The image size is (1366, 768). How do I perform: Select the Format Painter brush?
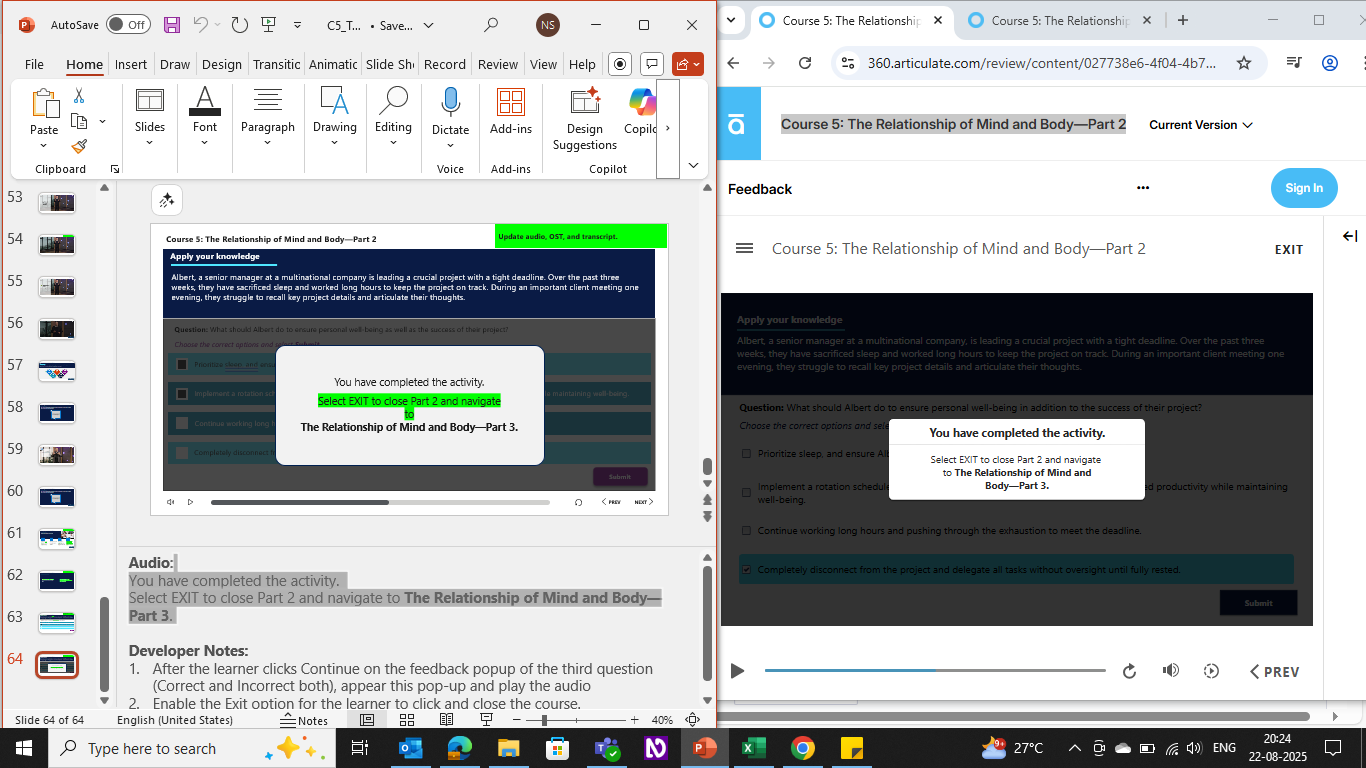79,146
